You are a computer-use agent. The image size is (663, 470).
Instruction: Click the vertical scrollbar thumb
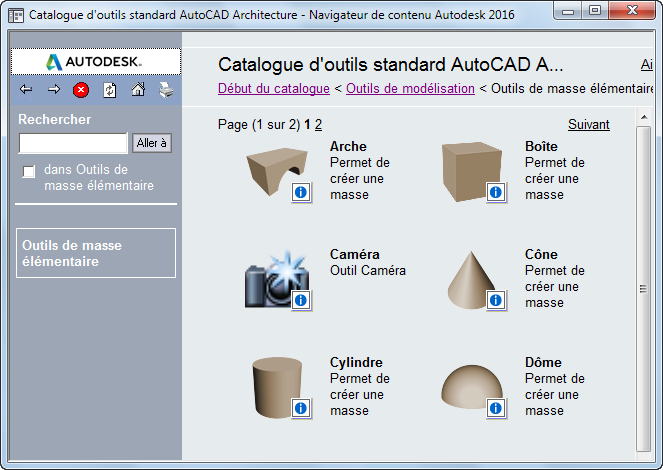[644, 289]
